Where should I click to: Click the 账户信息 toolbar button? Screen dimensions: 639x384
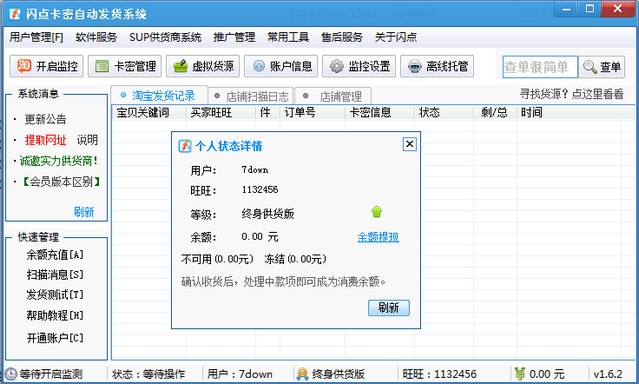click(281, 66)
